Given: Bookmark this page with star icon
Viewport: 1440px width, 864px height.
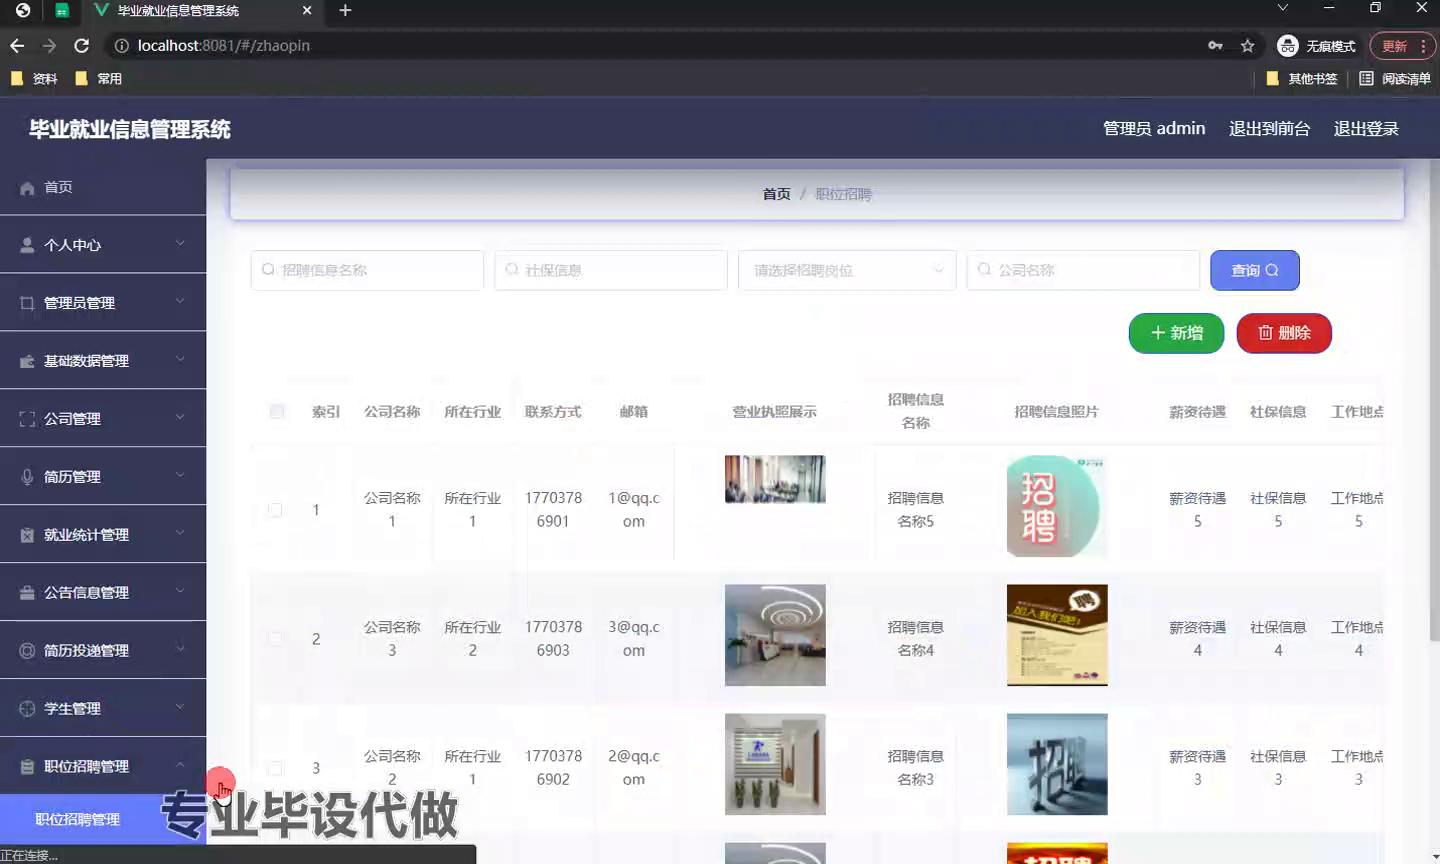Looking at the screenshot, I should click(1247, 46).
